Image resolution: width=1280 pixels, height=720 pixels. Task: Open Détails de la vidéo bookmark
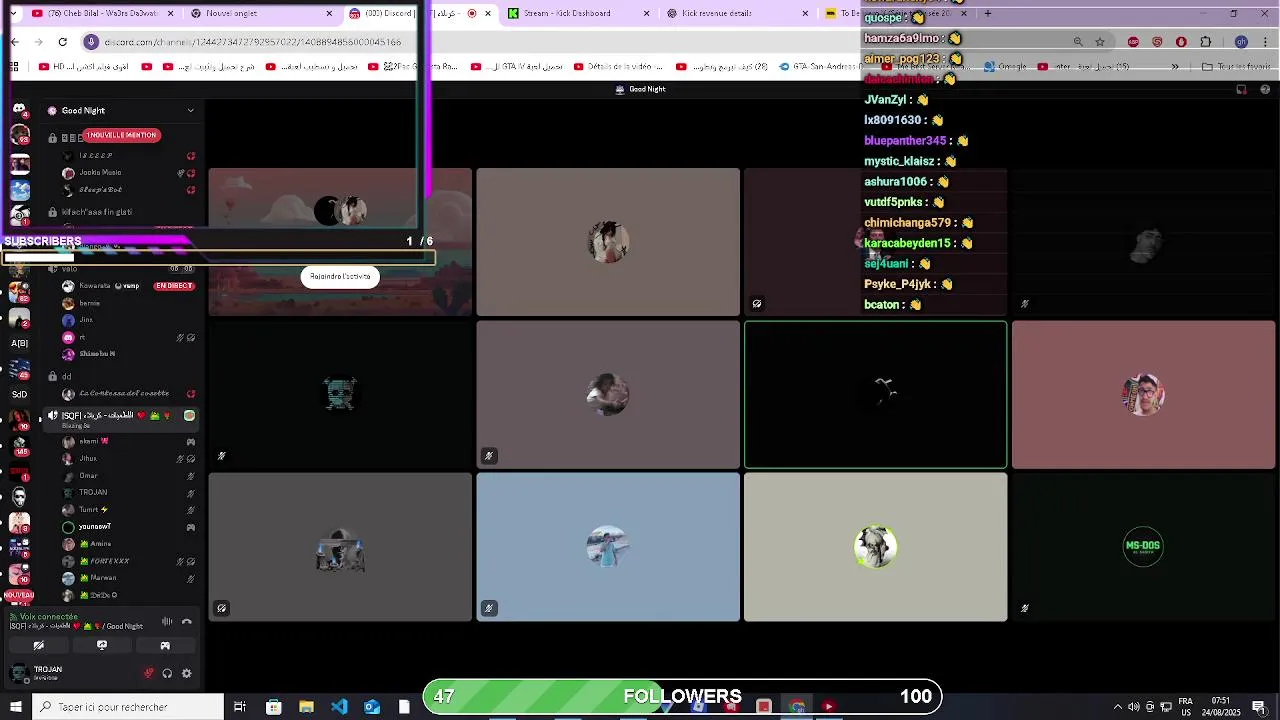click(619, 67)
